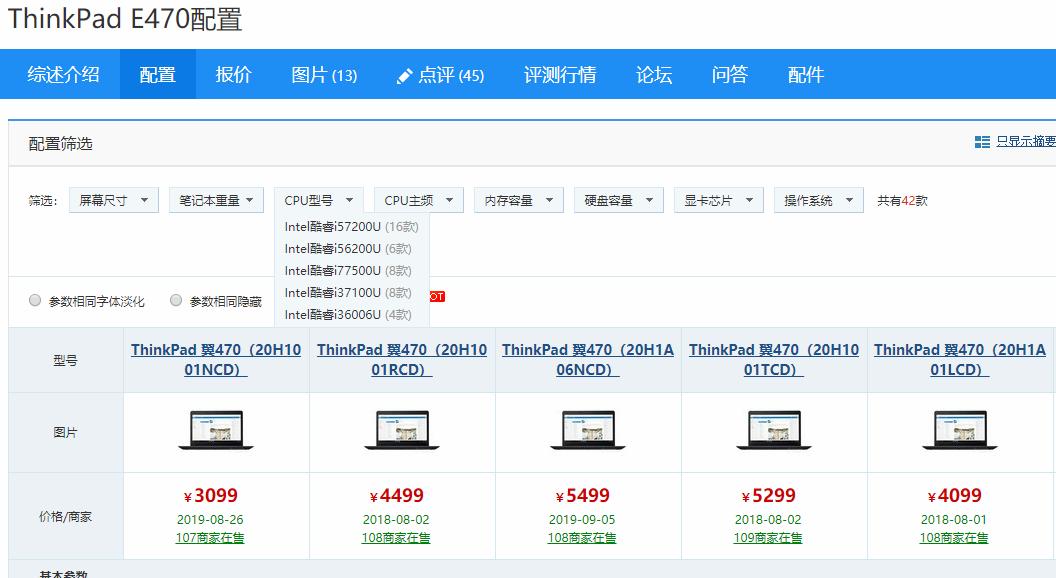The width and height of the screenshot is (1056, 578).
Task: Open the 笔记本重量 filter dropdown
Action: point(216,199)
